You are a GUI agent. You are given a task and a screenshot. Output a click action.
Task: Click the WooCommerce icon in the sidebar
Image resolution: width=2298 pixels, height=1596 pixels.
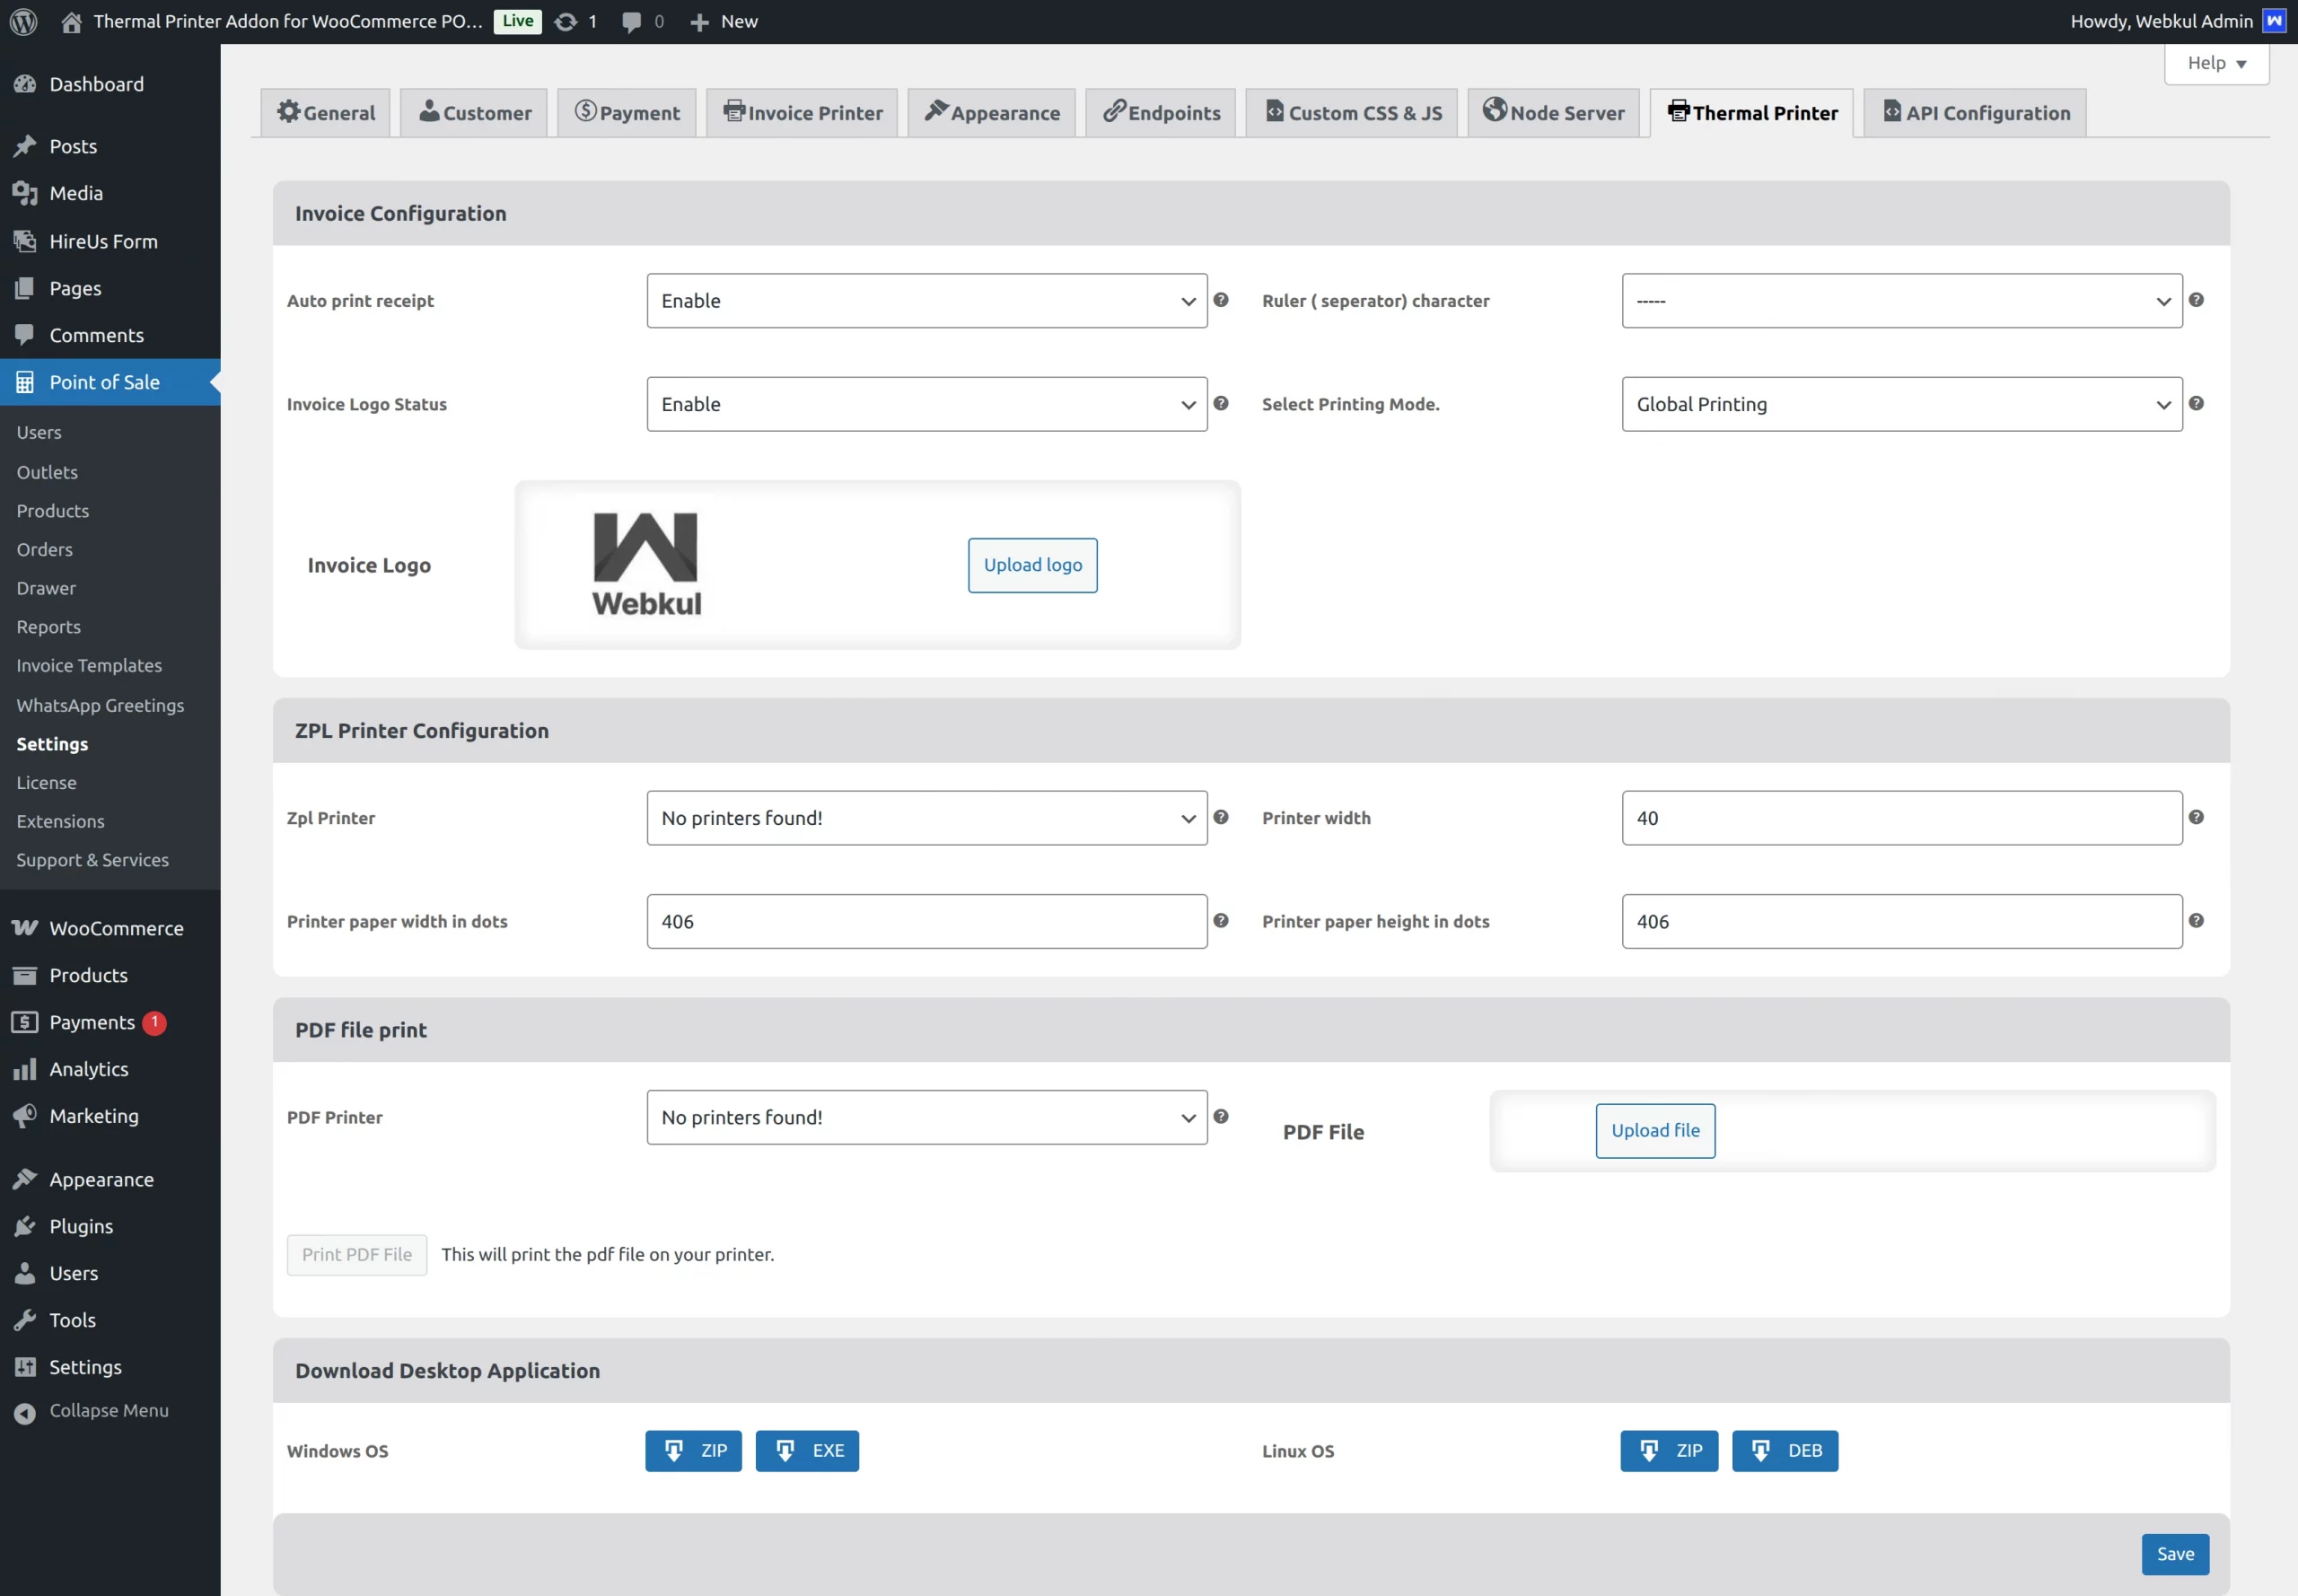coord(25,927)
